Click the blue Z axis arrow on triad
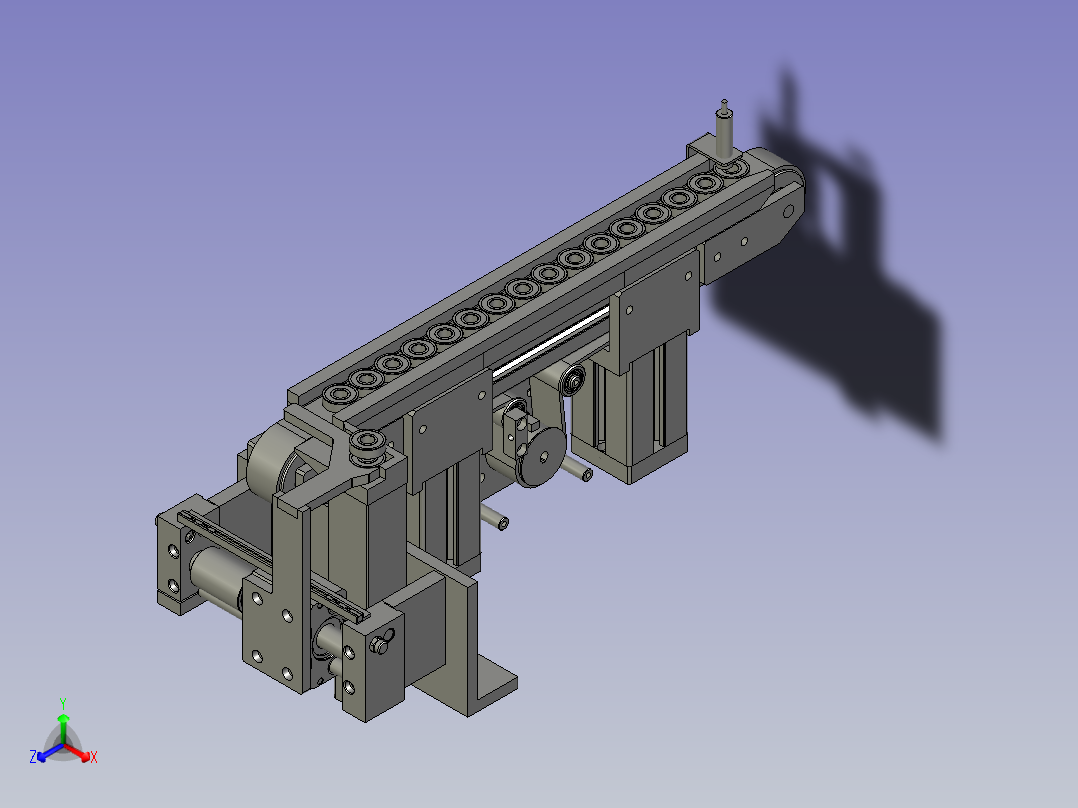Viewport: 1078px width, 808px height. 48,753
